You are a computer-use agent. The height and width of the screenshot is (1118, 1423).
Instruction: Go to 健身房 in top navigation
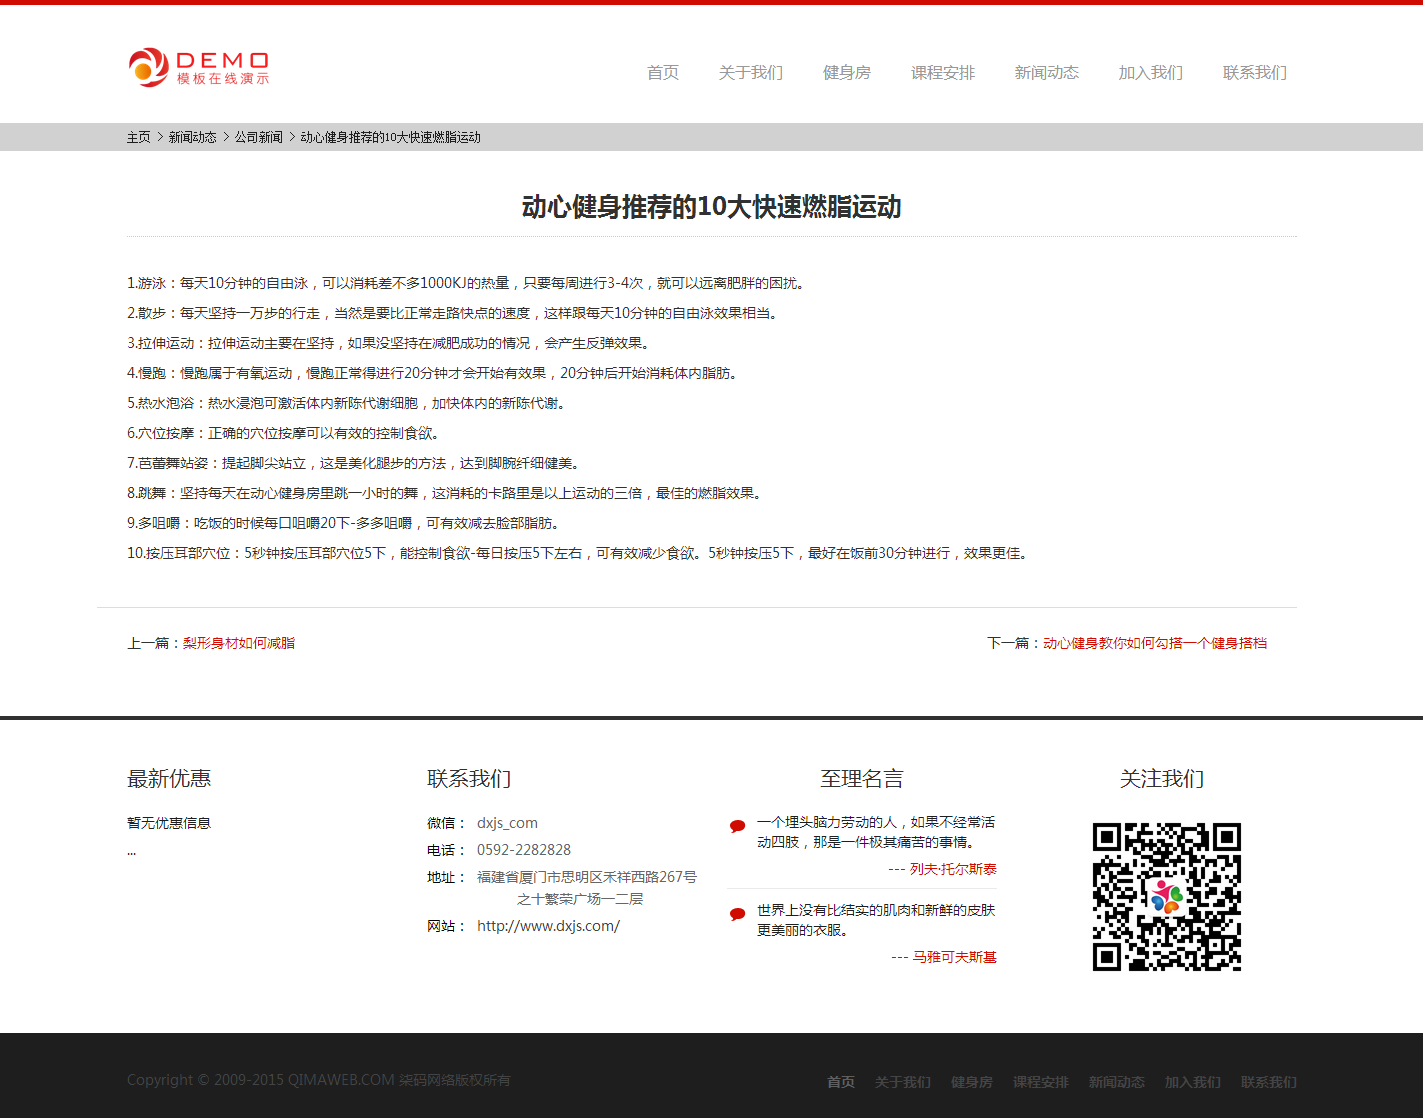tap(846, 73)
